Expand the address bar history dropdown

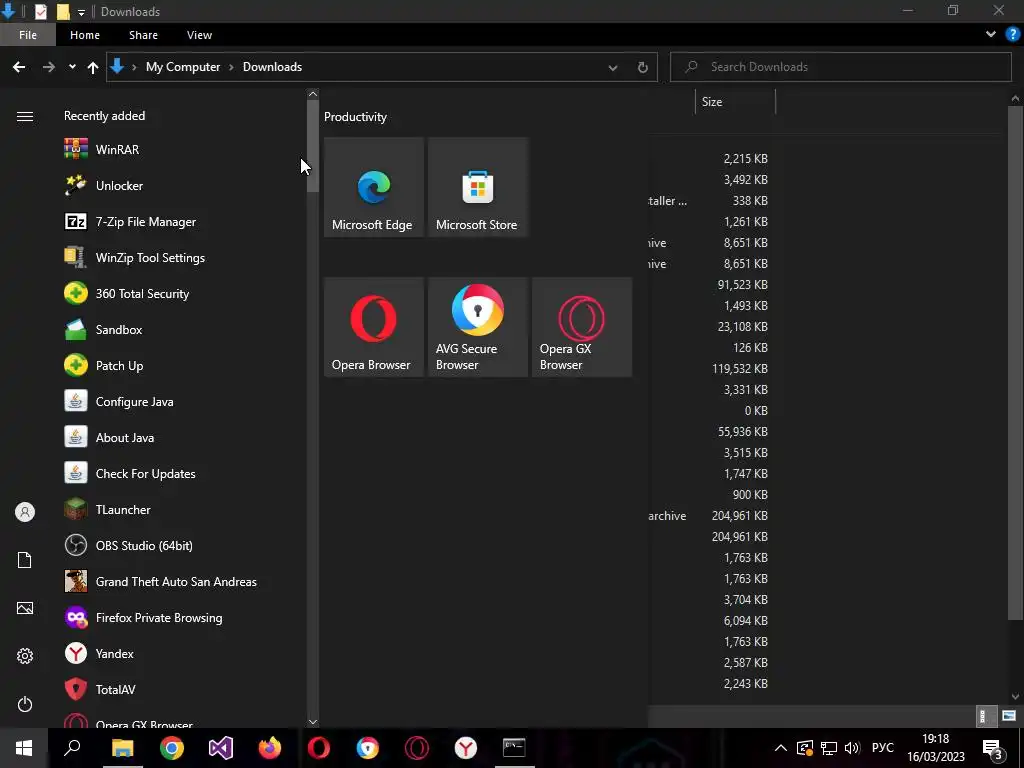(613, 67)
